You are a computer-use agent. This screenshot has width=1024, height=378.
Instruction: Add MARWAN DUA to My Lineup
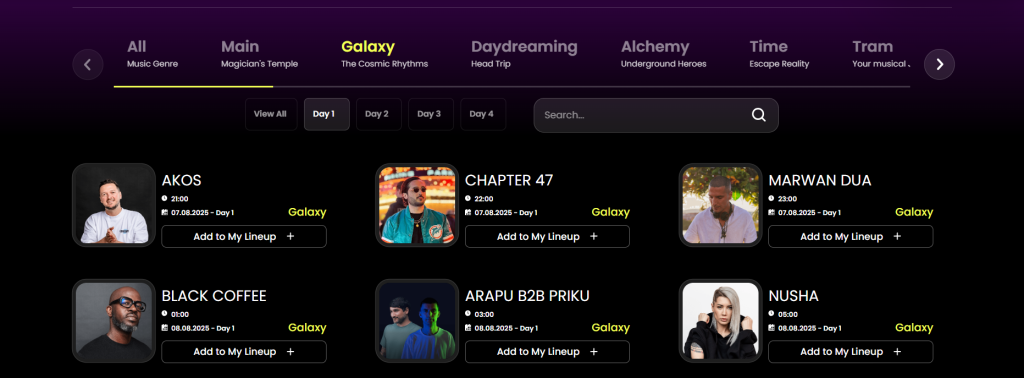[x=850, y=236]
